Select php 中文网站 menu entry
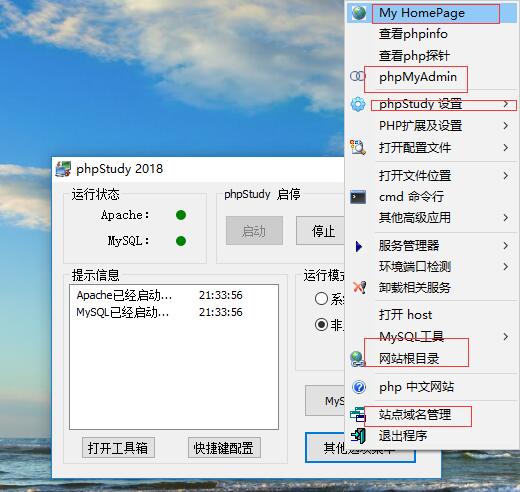Viewport: 520px width, 492px height. [x=432, y=387]
